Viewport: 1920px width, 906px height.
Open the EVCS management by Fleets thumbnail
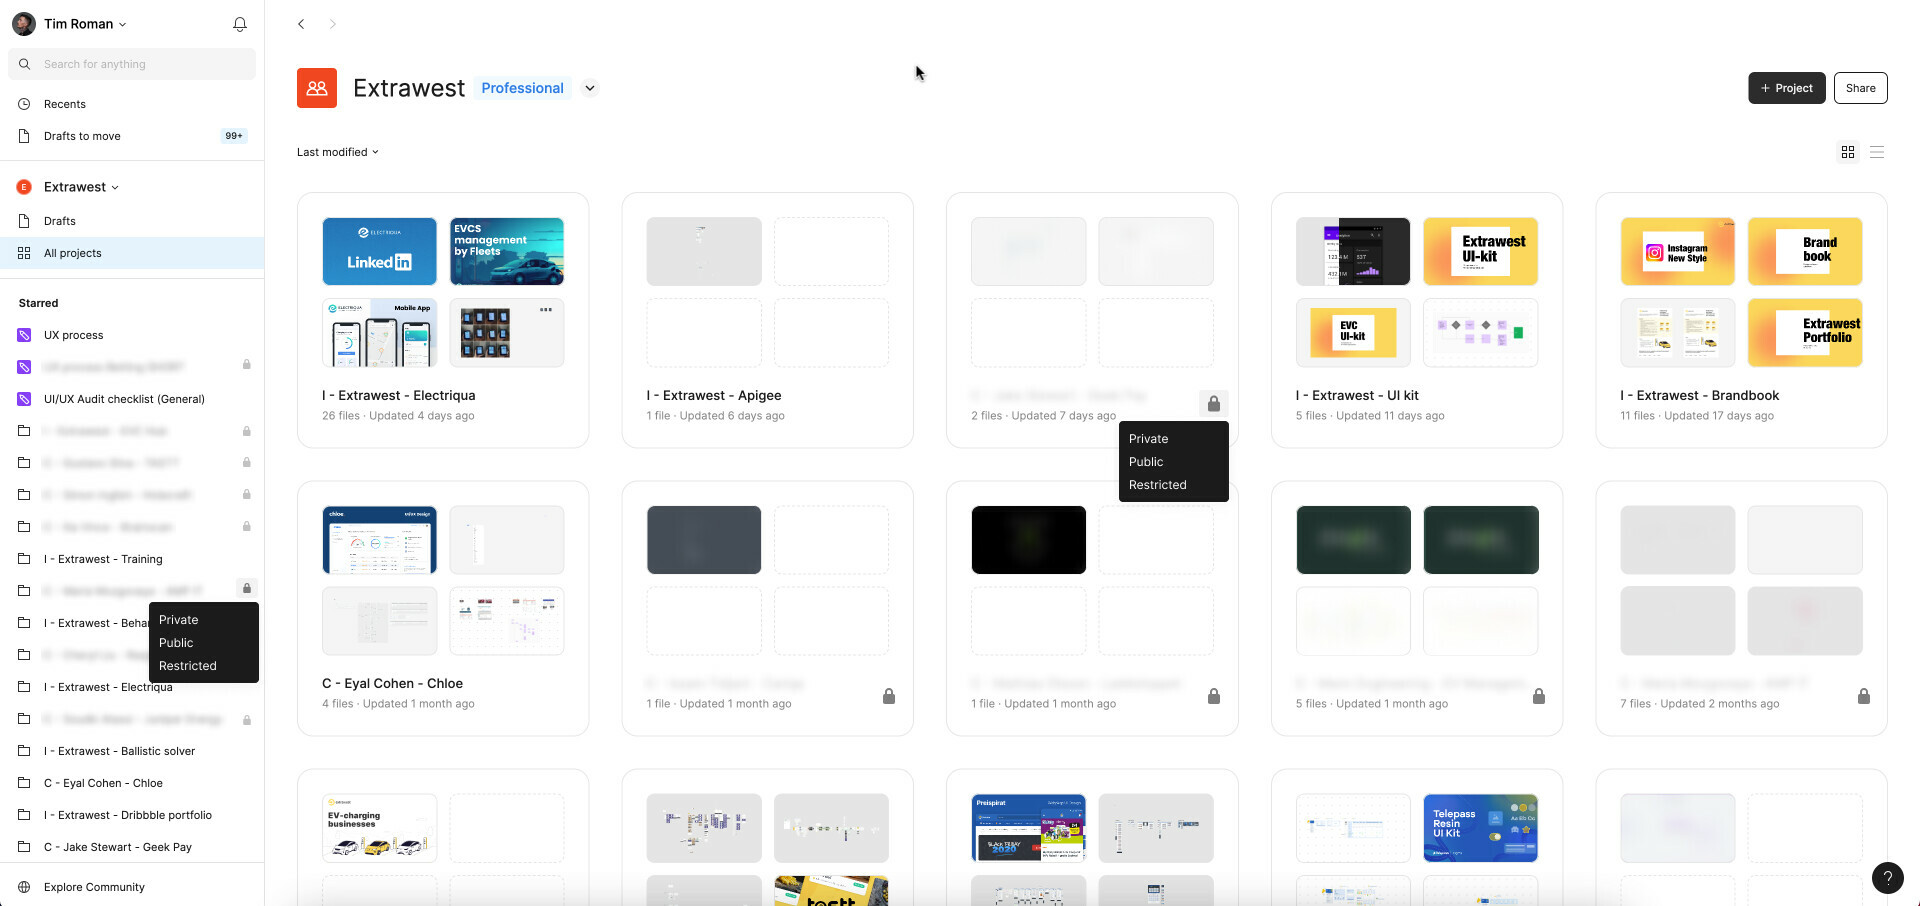click(507, 251)
